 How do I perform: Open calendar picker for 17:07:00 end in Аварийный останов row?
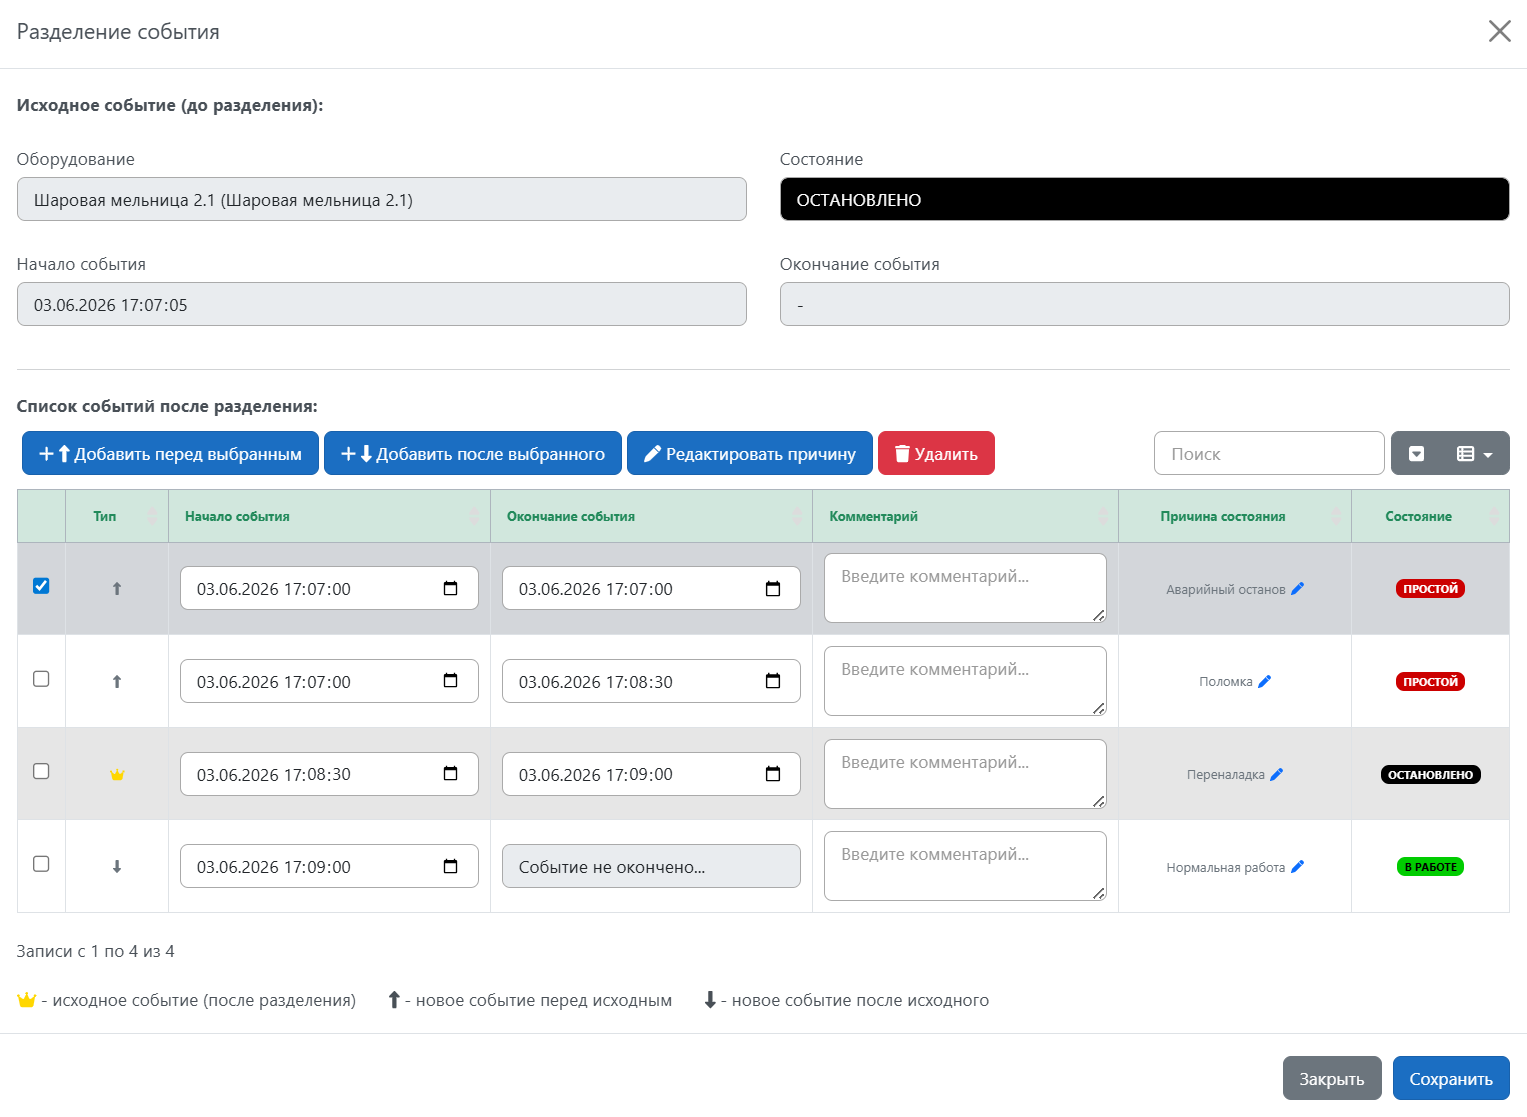(x=773, y=588)
